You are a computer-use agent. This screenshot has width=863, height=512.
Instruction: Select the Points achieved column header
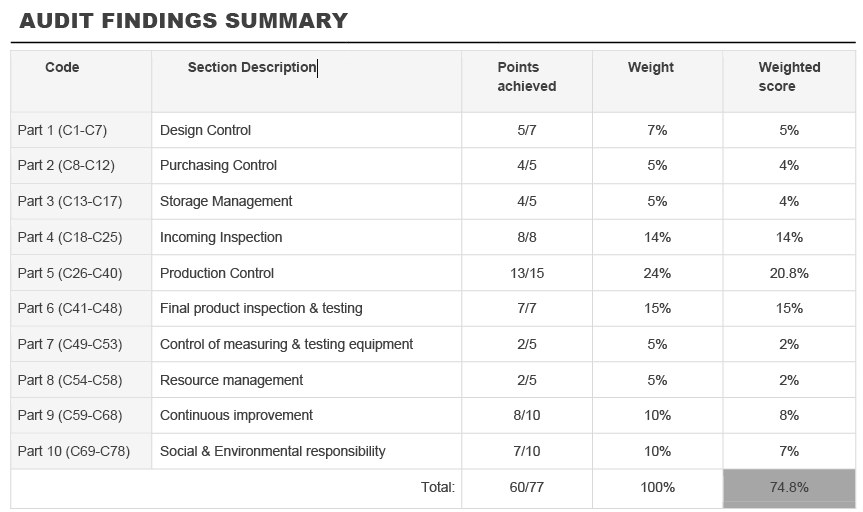(x=526, y=77)
